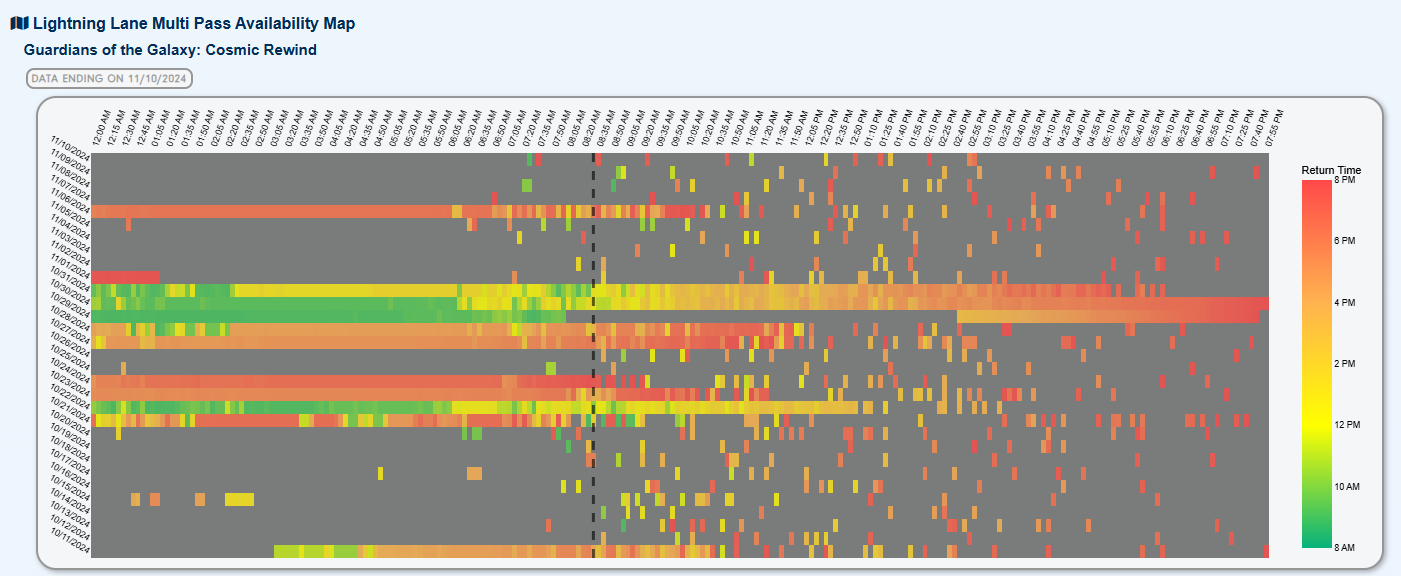Image resolution: width=1401 pixels, height=576 pixels.
Task: Click the 2 PM legend label
Action: click(1345, 364)
